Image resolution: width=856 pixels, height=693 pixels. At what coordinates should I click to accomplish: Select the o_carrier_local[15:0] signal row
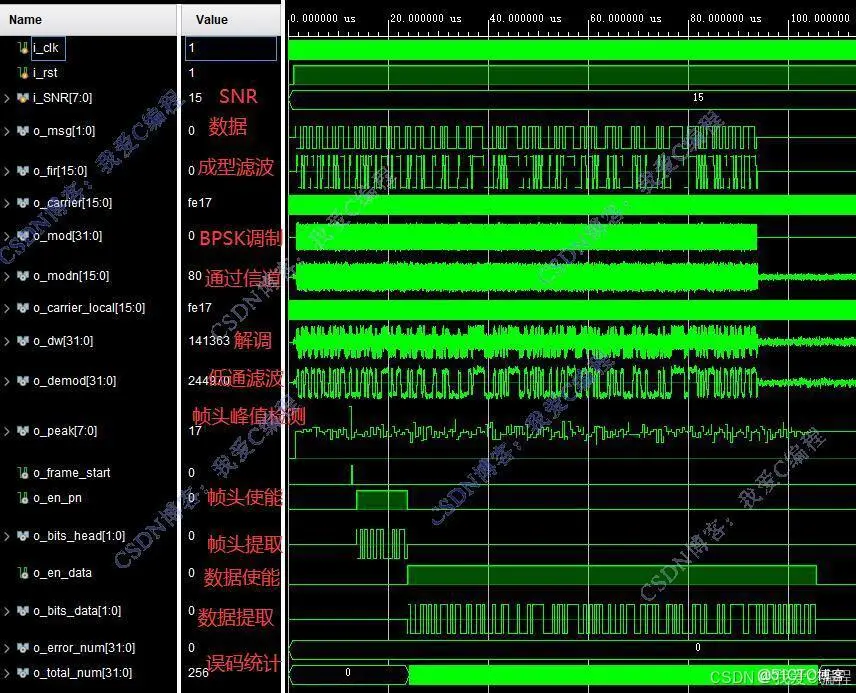pyautogui.click(x=141, y=308)
